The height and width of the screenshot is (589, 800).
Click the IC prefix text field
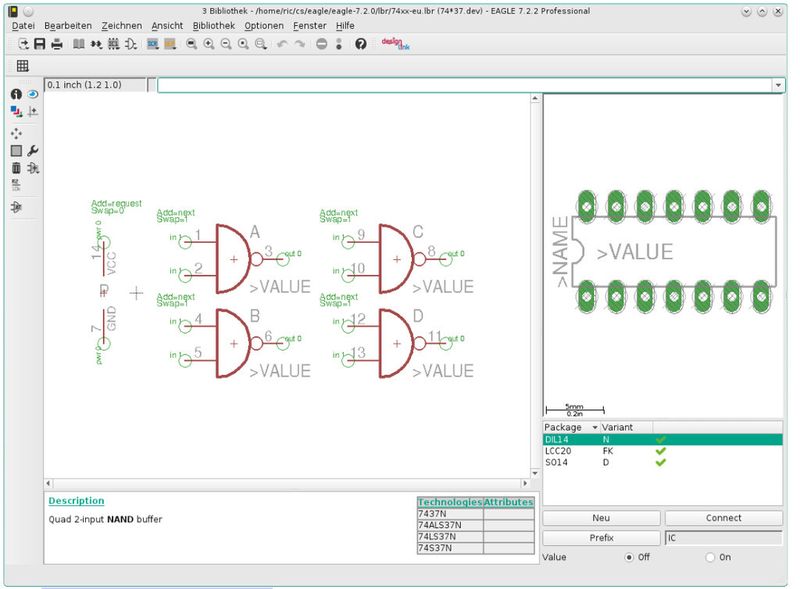pos(723,538)
